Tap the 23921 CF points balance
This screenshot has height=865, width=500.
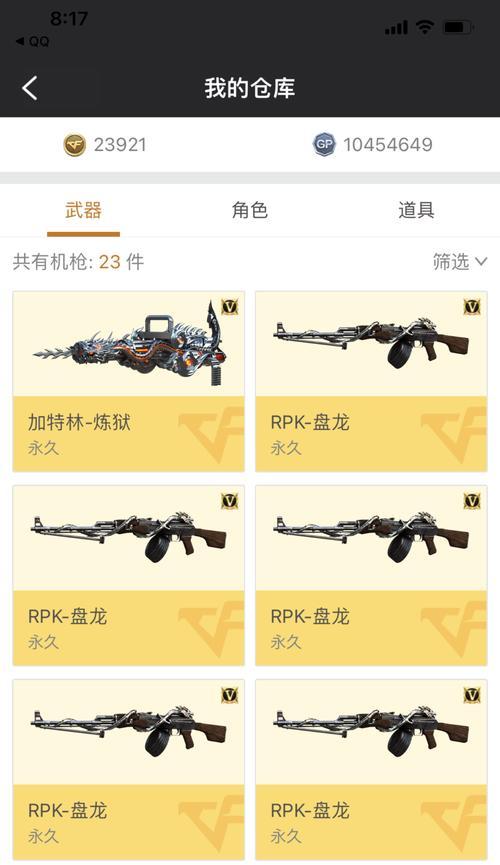point(120,145)
